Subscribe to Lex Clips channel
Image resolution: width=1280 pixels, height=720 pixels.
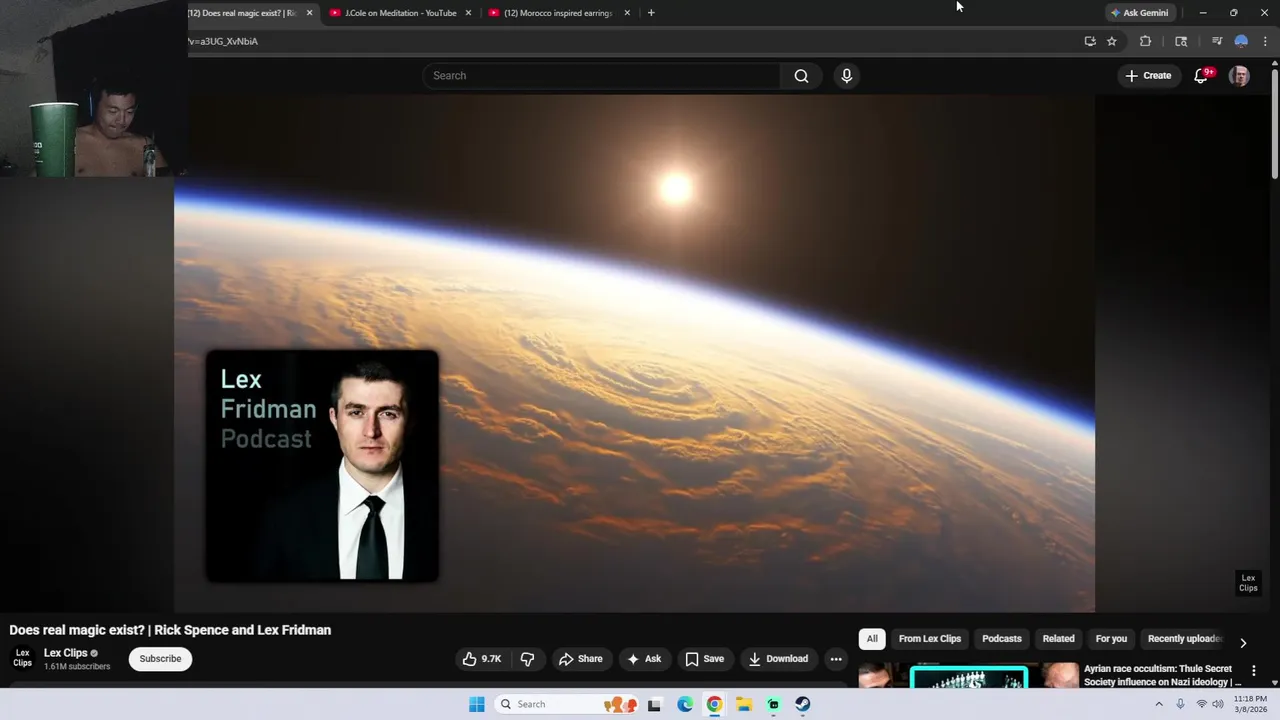tap(160, 659)
